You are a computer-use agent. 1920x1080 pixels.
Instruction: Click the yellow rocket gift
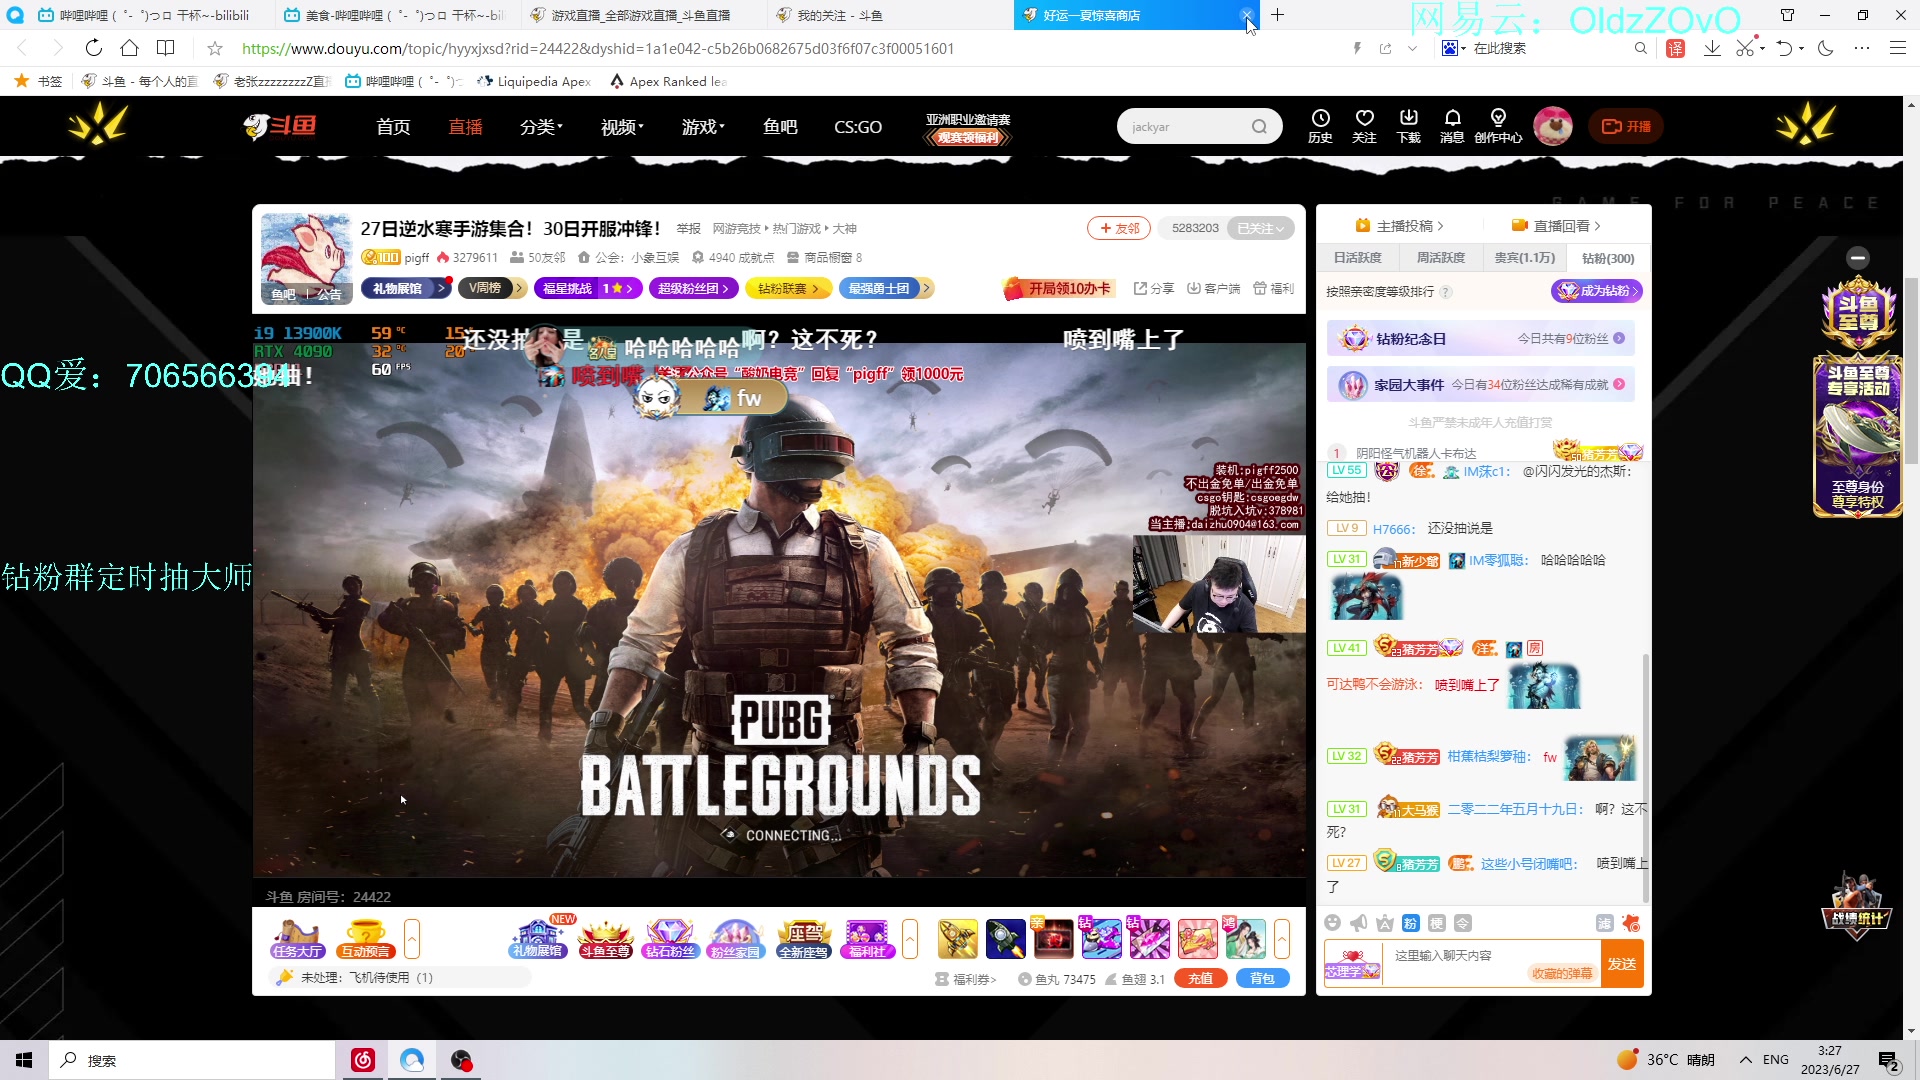pyautogui.click(x=957, y=939)
